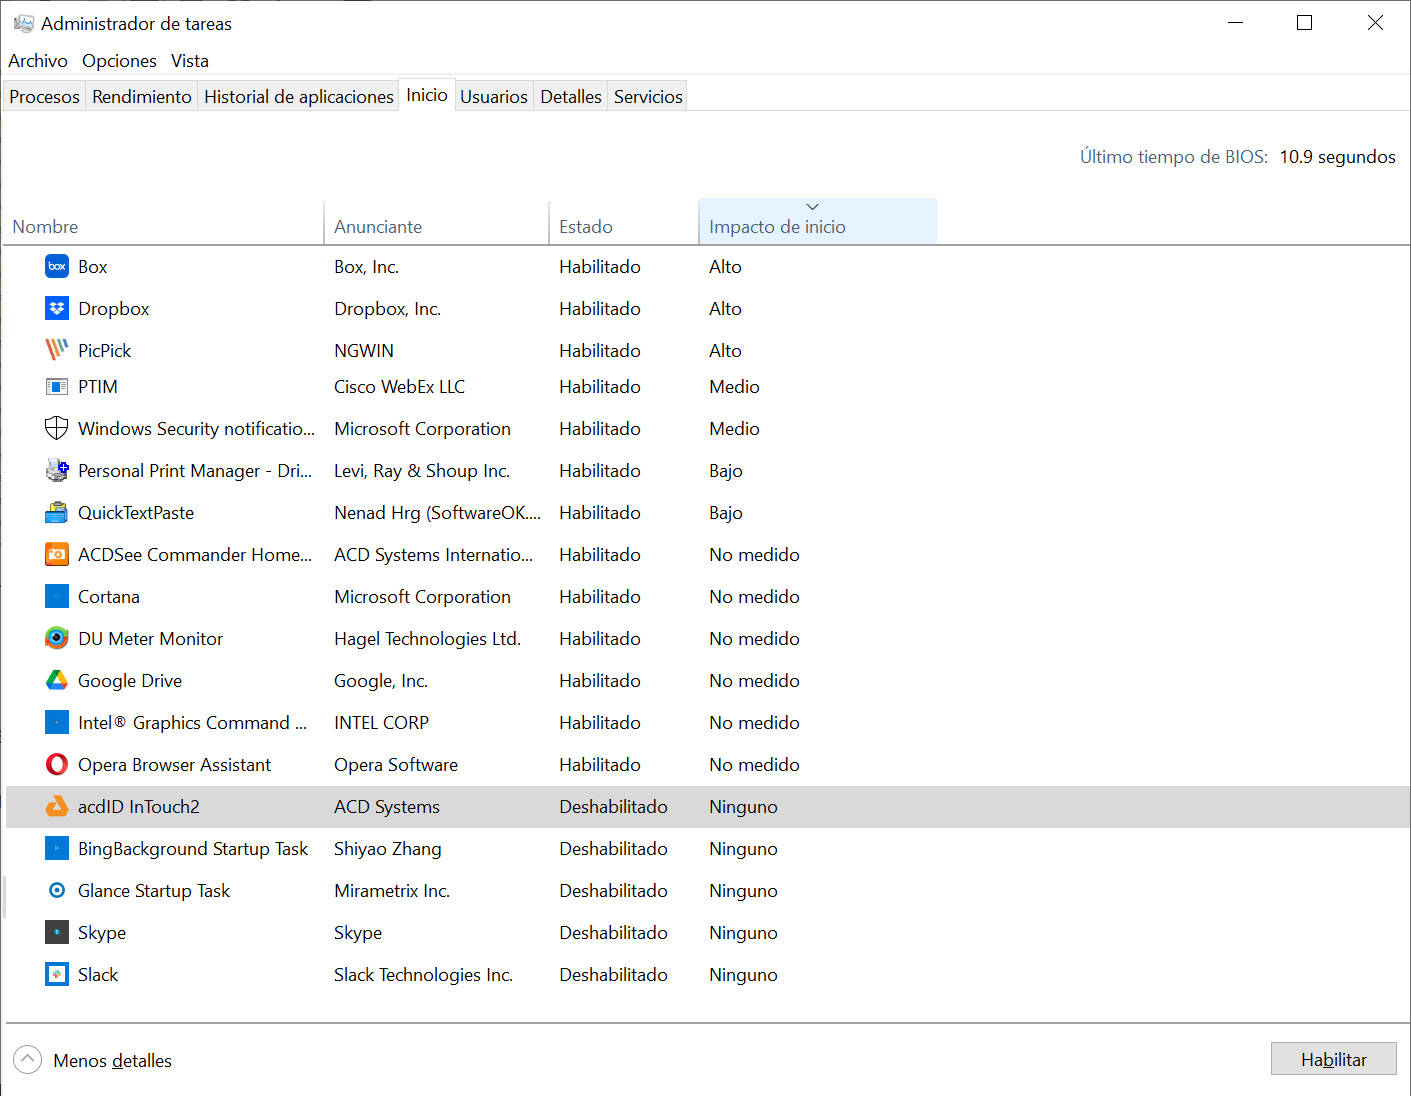Click the PicPick striped icon

(x=57, y=350)
